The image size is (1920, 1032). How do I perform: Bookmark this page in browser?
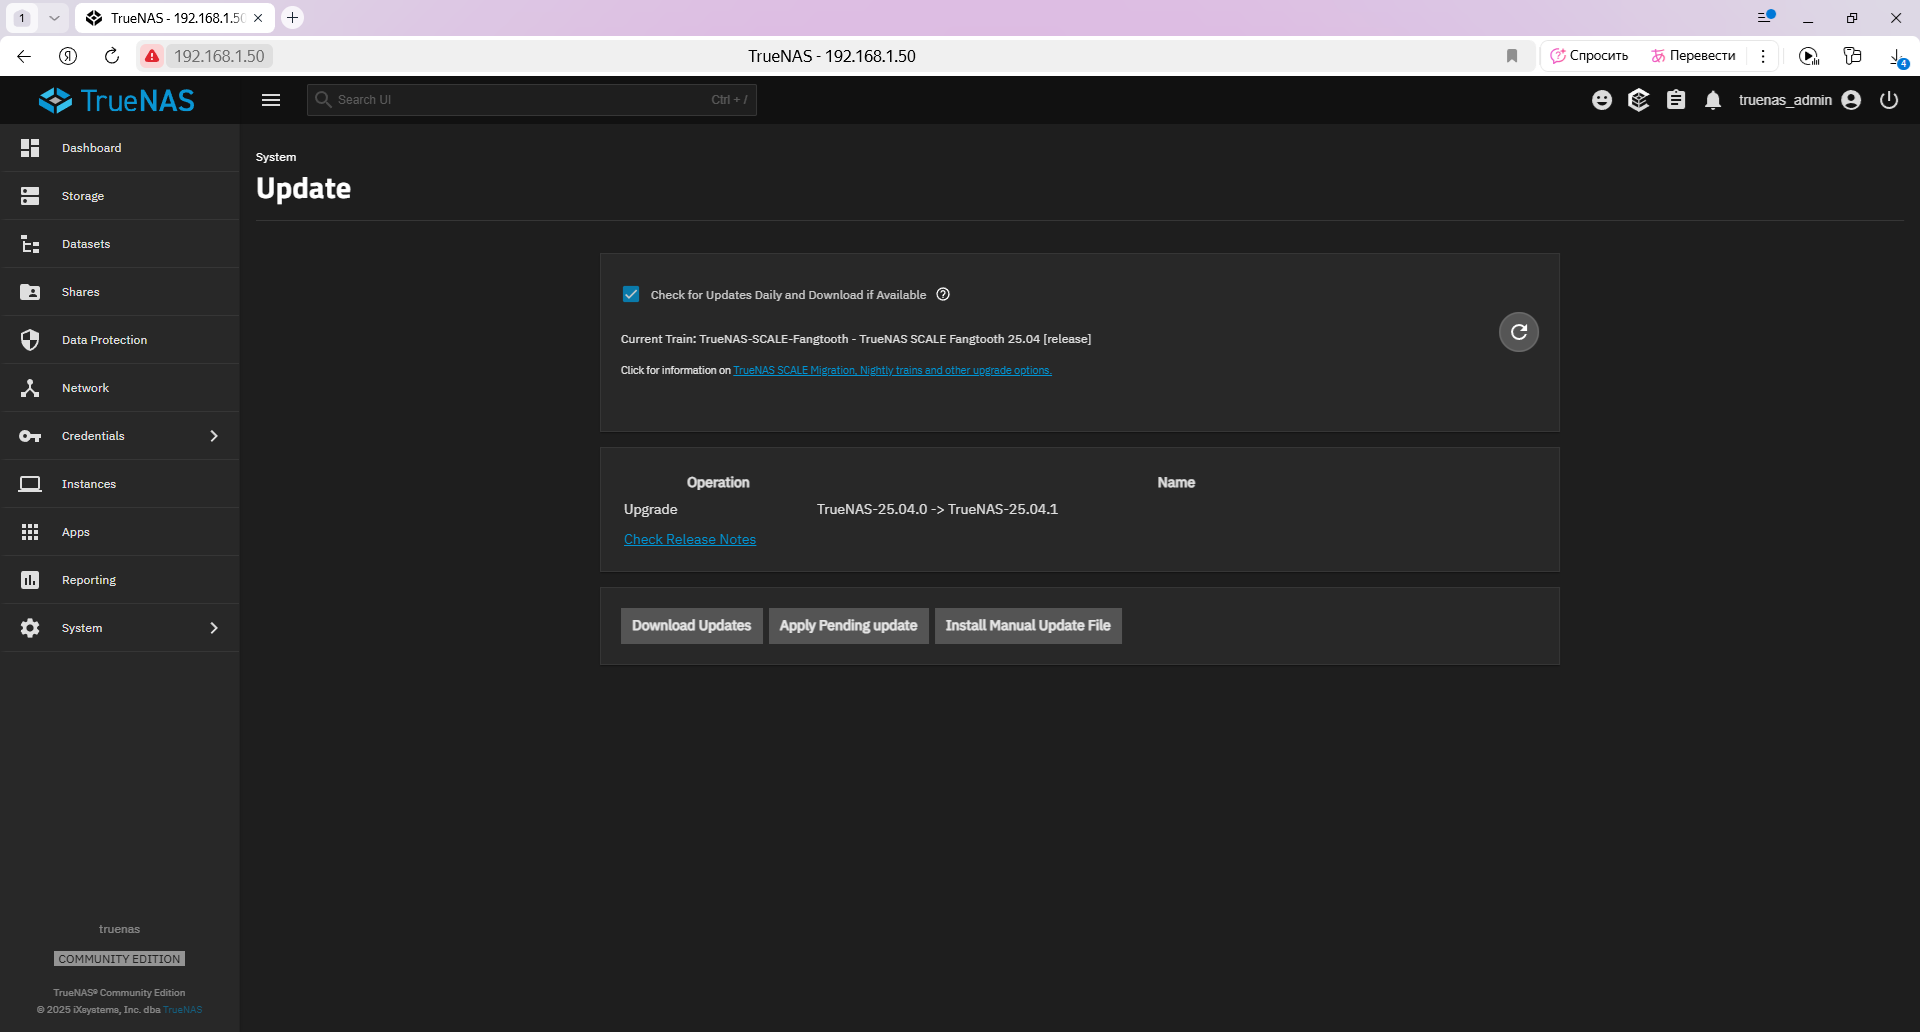pyautogui.click(x=1512, y=56)
